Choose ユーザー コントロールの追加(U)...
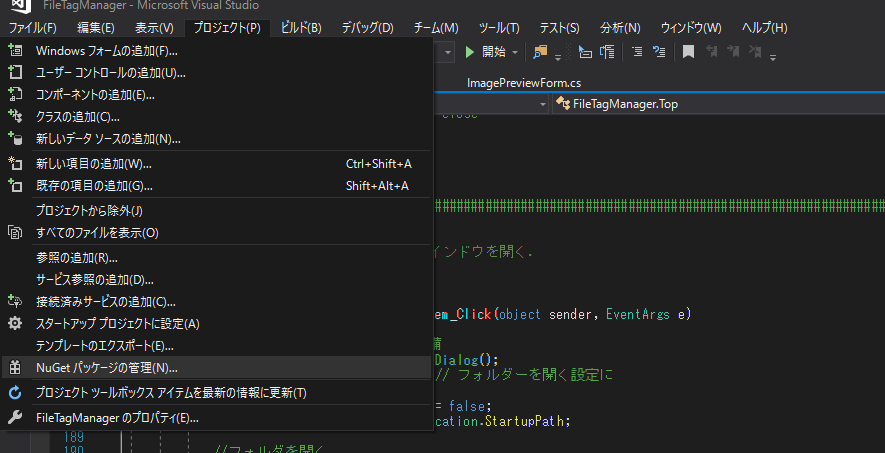 pyautogui.click(x=217, y=73)
